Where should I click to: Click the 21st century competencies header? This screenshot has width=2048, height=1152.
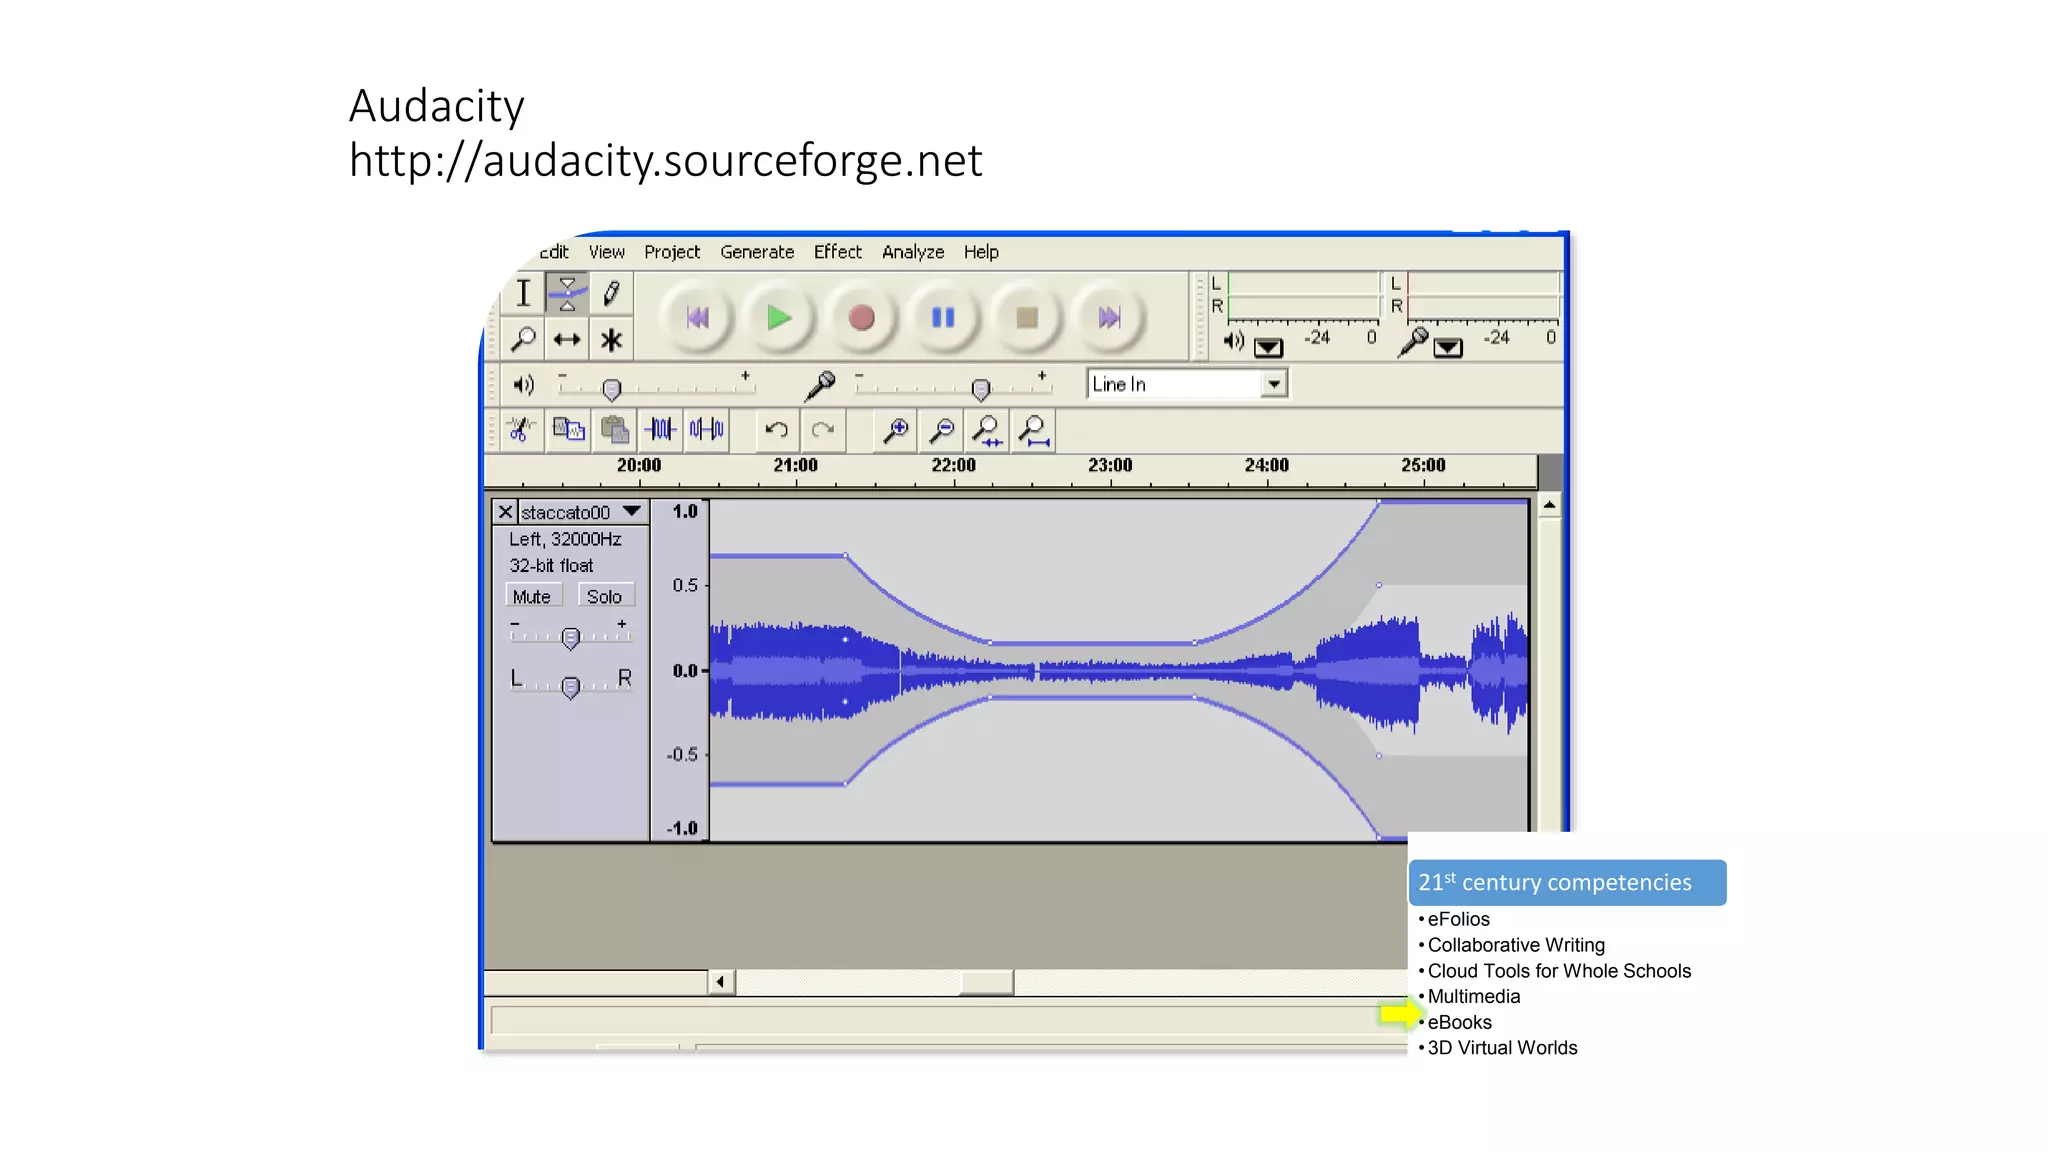pos(1567,883)
